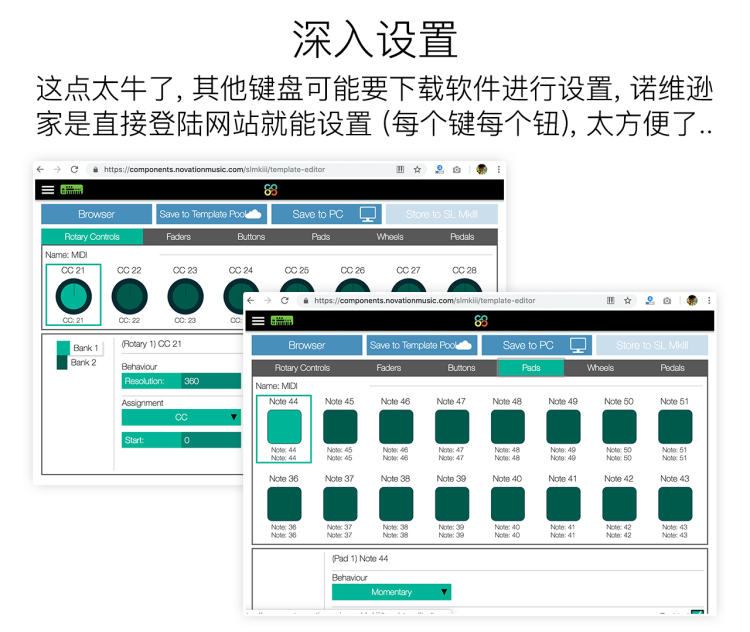
Task: Open hamburger menu in the back Novation window
Action: click(x=48, y=190)
